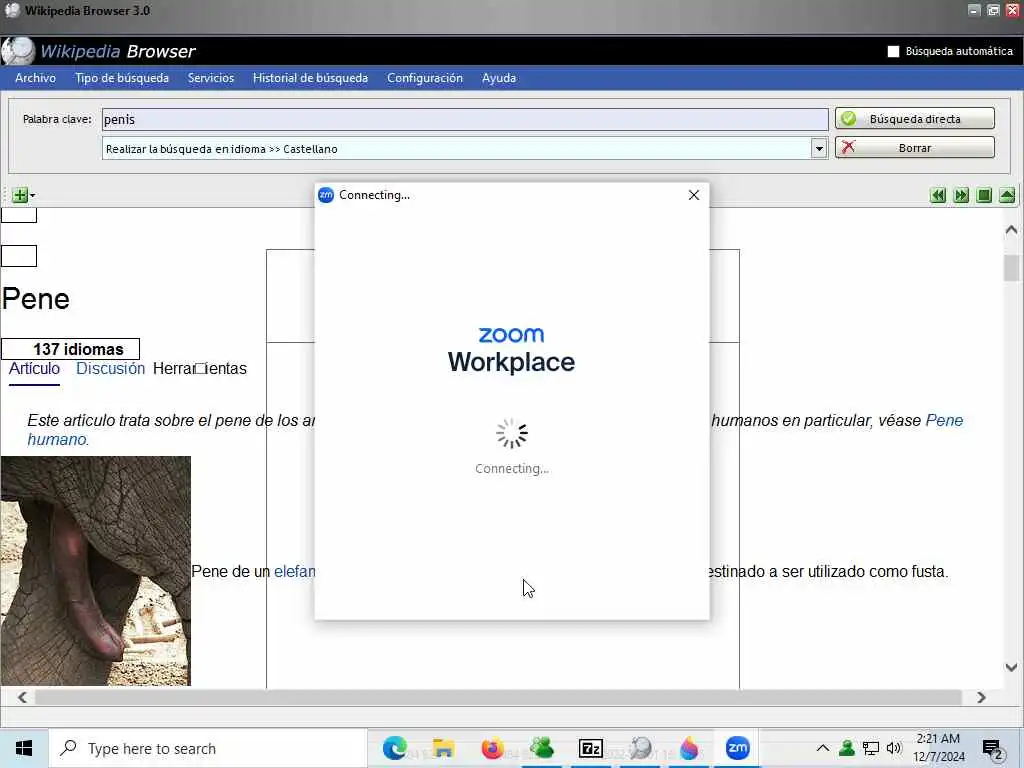This screenshot has height=768, width=1024.
Task: Enable the Búsqueda automática checkbox
Action: [893, 51]
